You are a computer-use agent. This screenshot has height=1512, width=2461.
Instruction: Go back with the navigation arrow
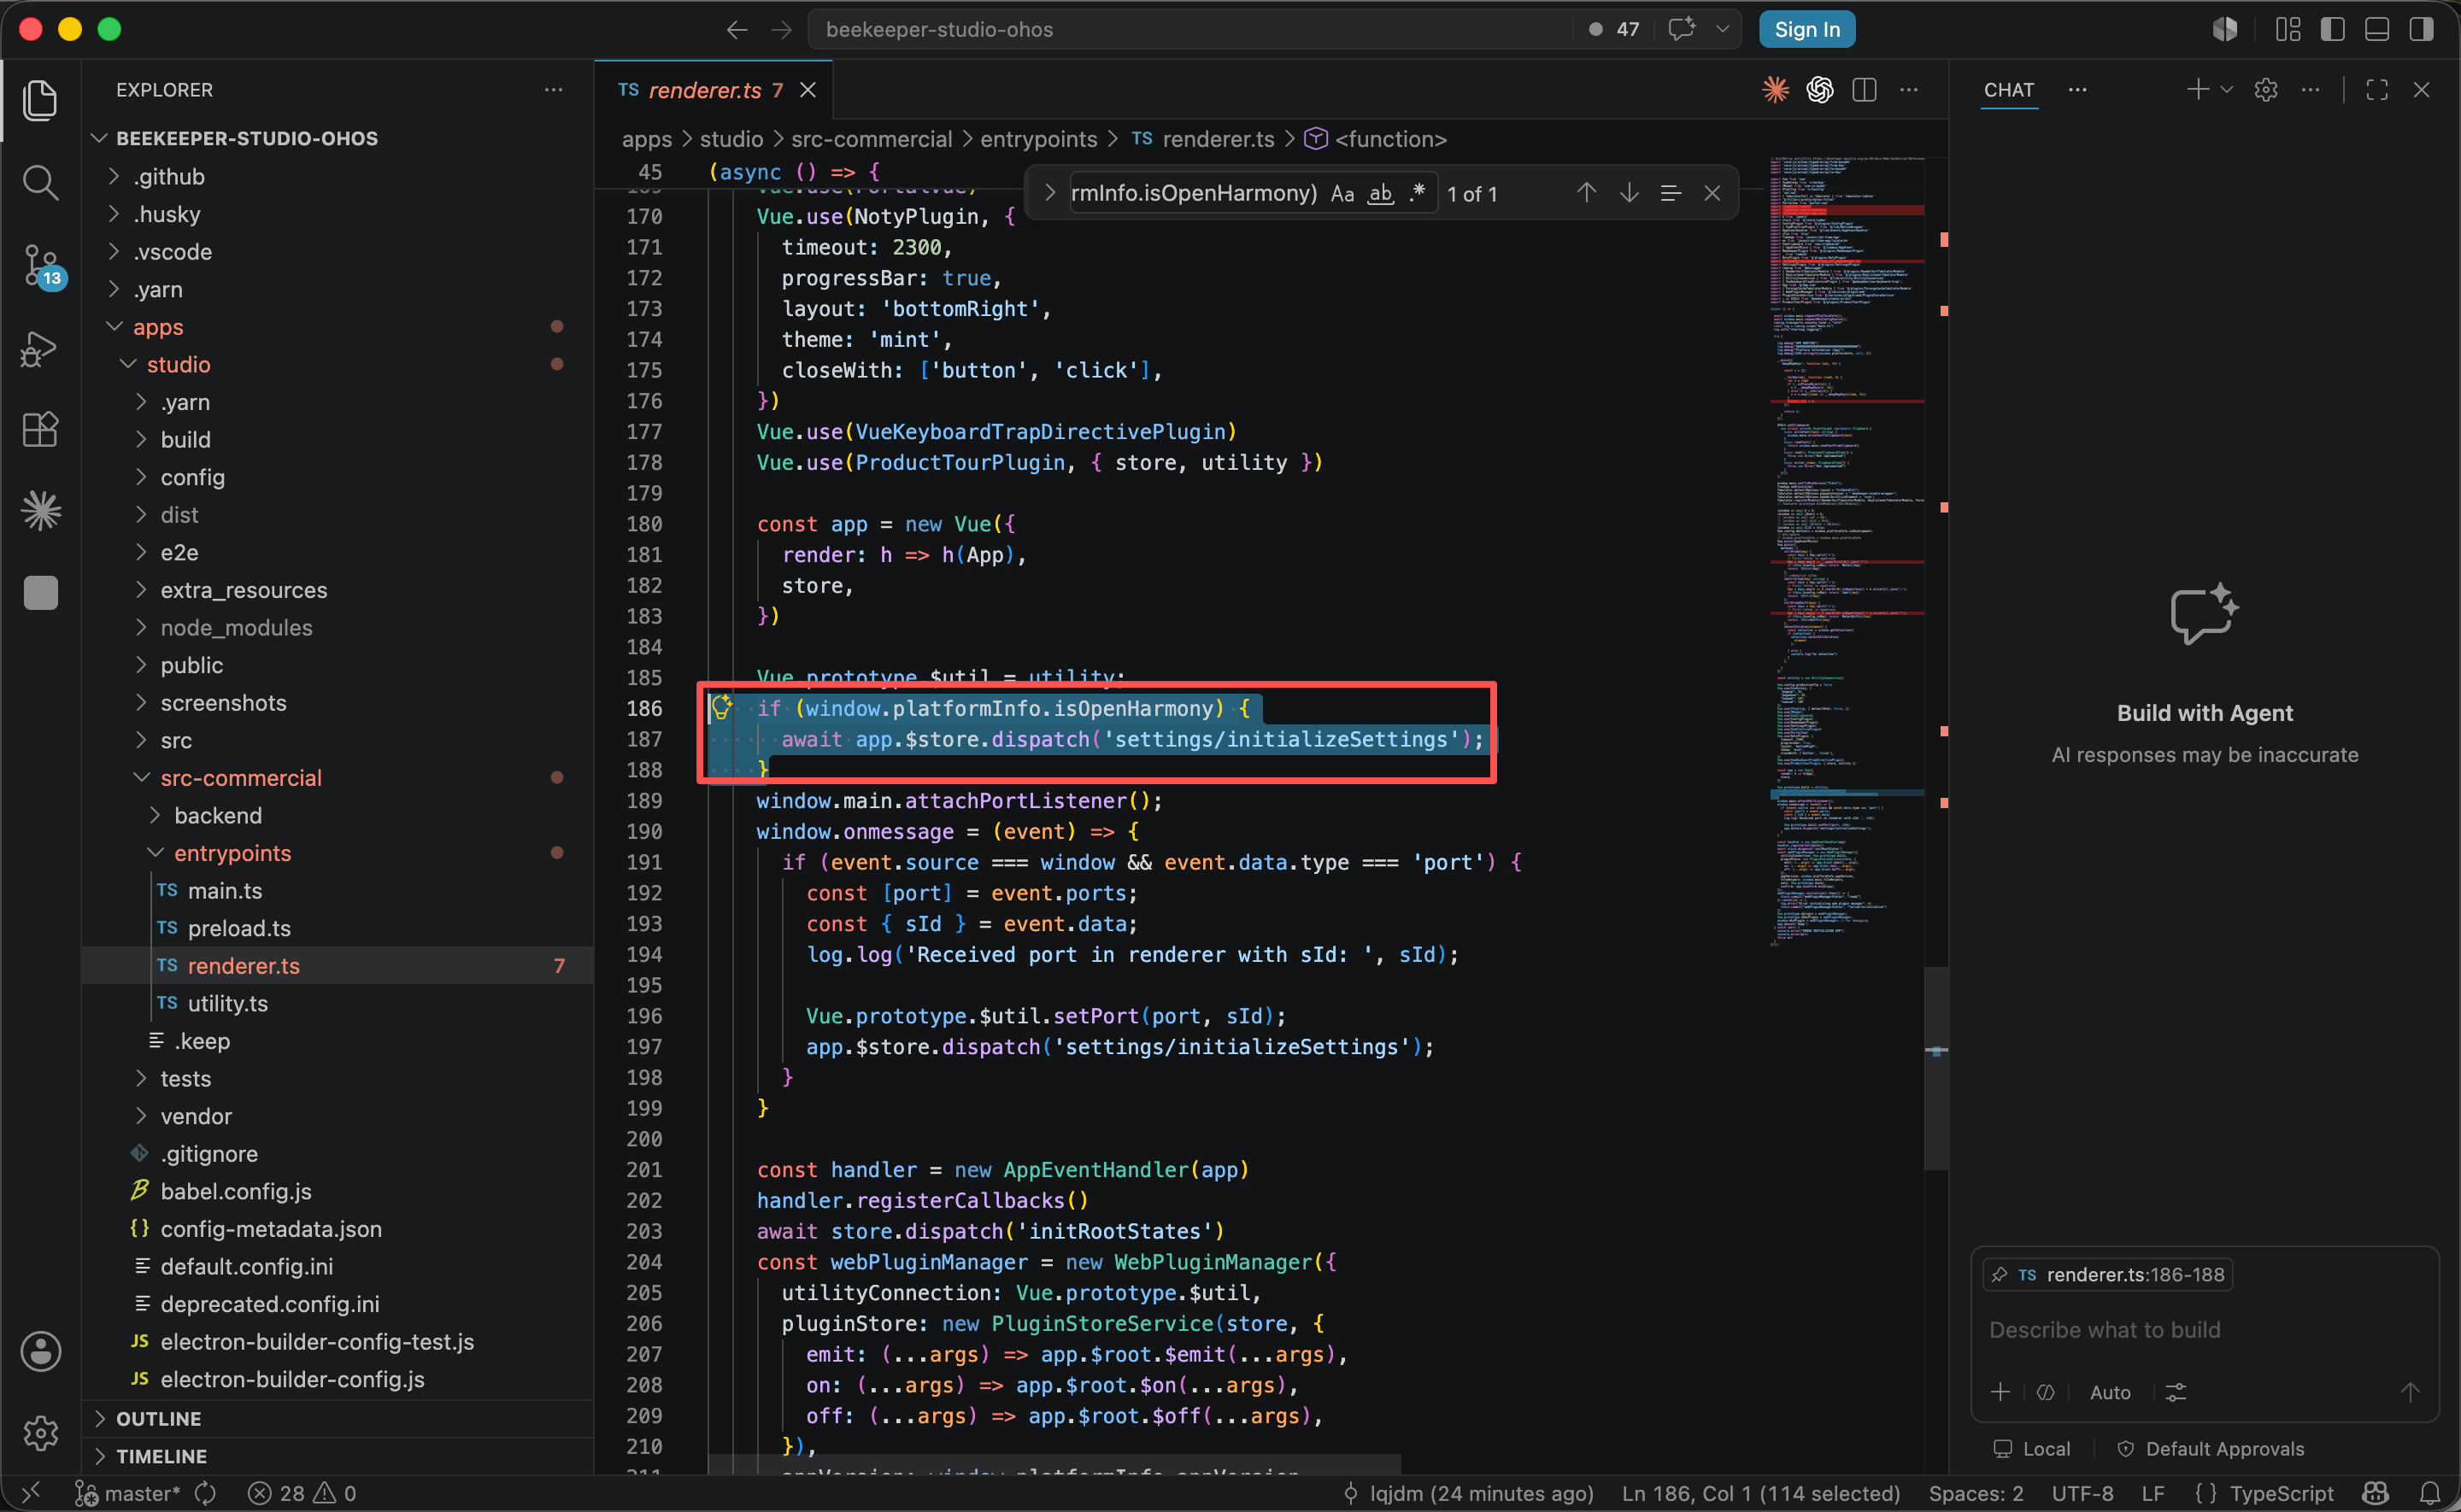coord(737,30)
